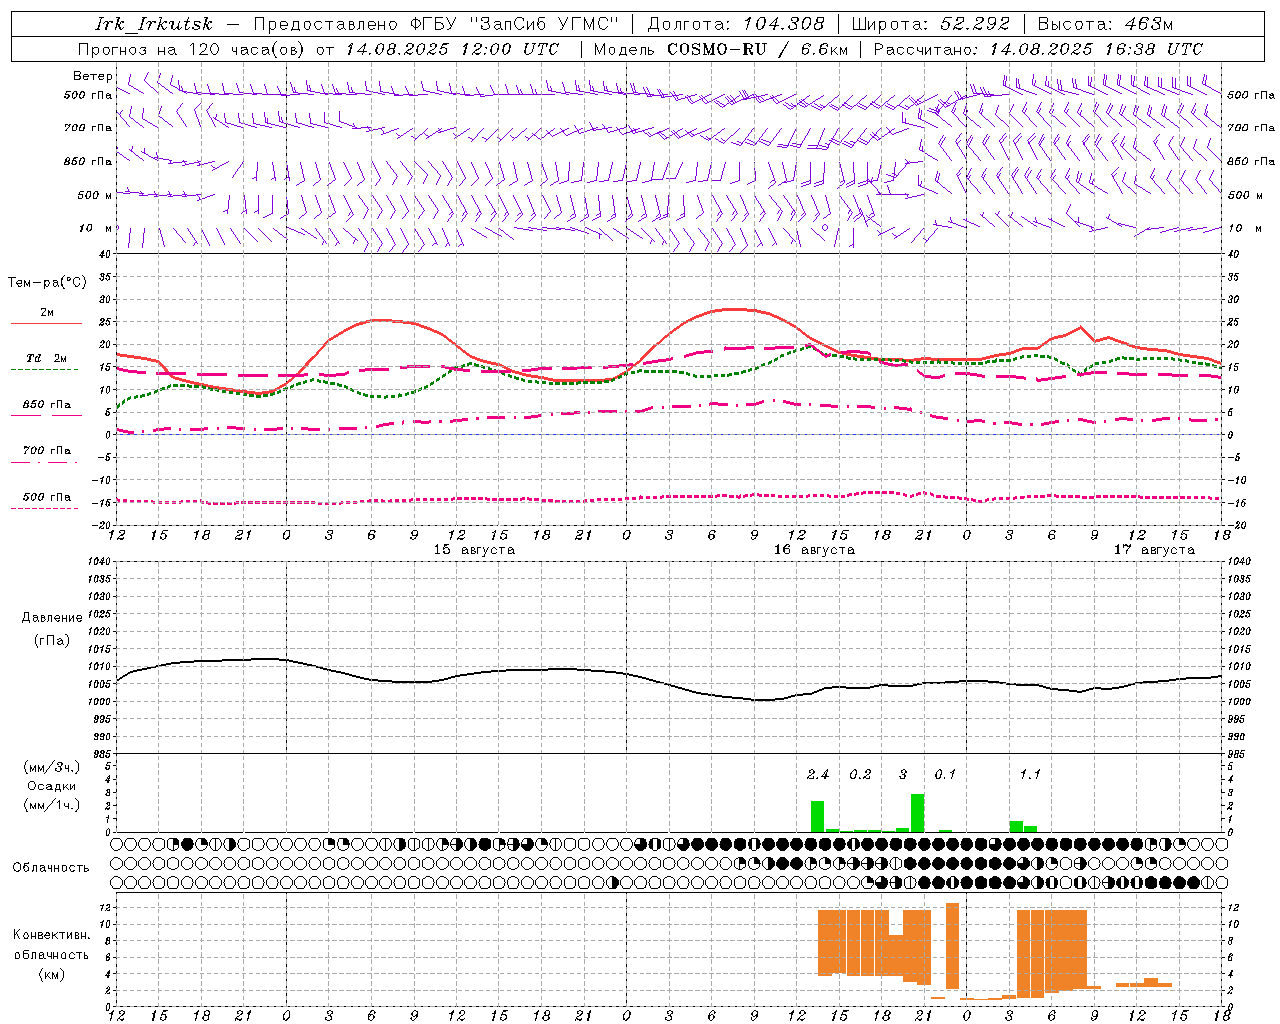Click the 15 августа date label
1280x1024 pixels.
coord(474,550)
